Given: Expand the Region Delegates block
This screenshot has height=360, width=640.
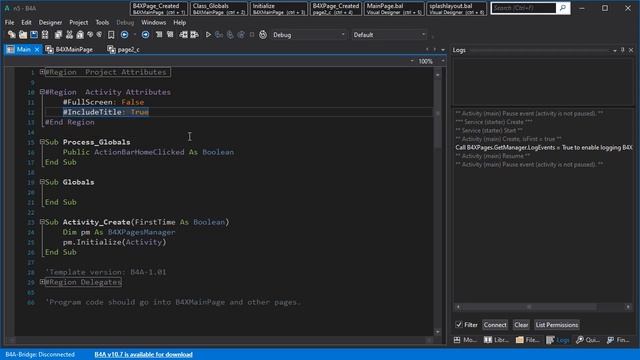Looking at the screenshot, I should (42, 282).
